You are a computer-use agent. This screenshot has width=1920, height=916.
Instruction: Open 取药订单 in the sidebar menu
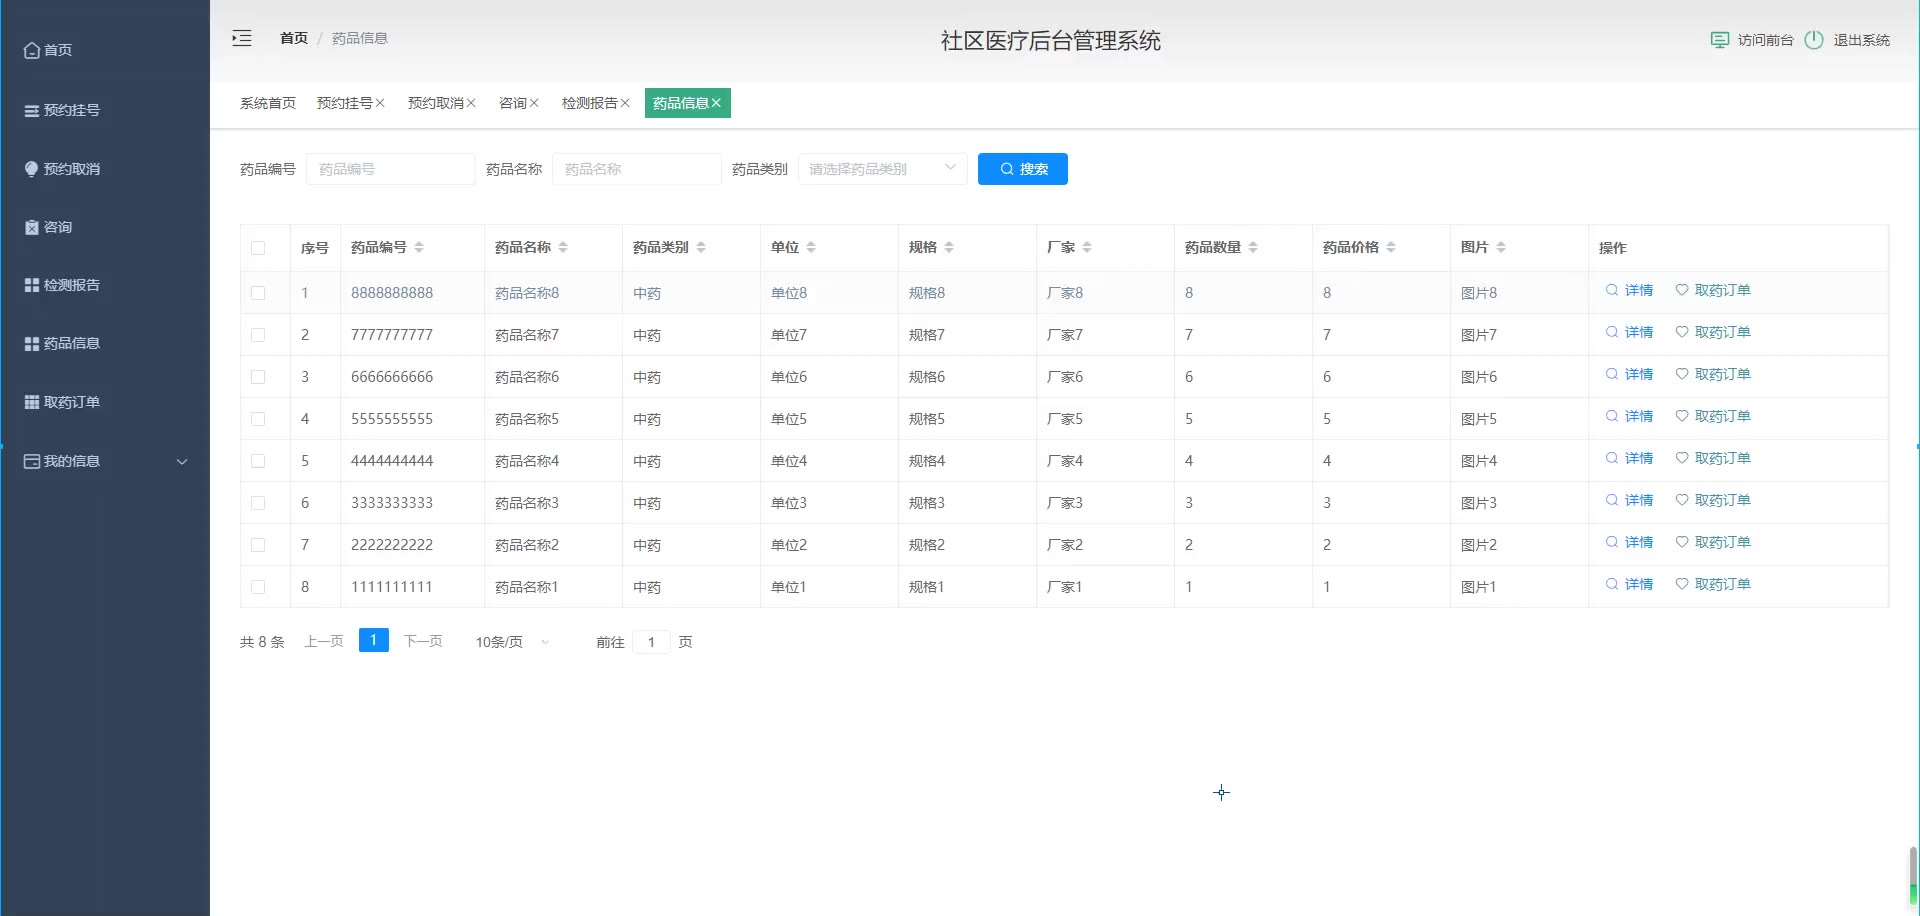pos(71,402)
